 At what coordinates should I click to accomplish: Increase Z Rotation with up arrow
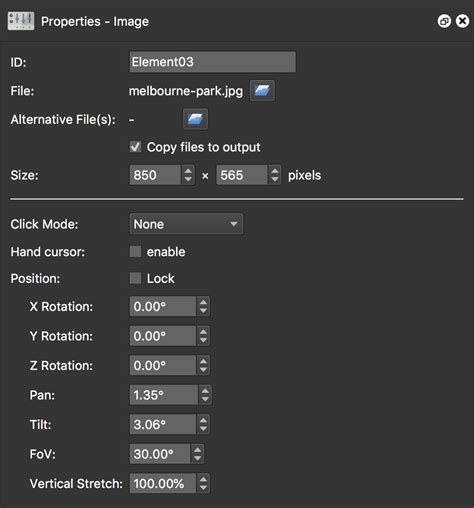coord(203,361)
